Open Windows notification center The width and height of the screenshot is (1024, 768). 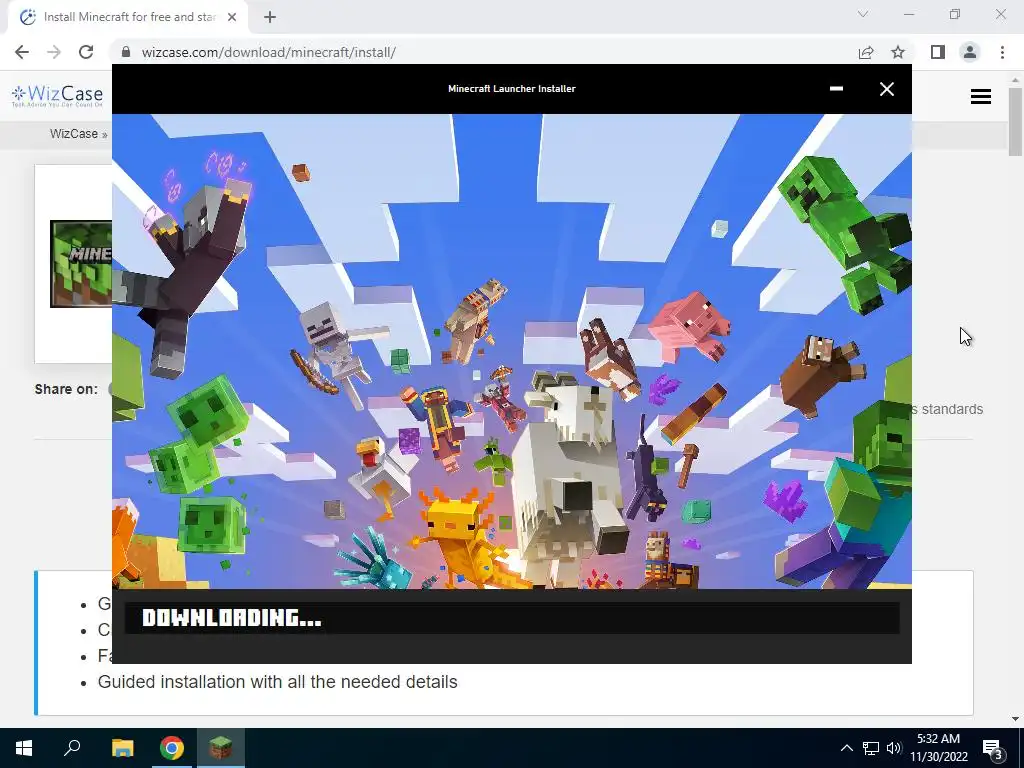tap(993, 749)
